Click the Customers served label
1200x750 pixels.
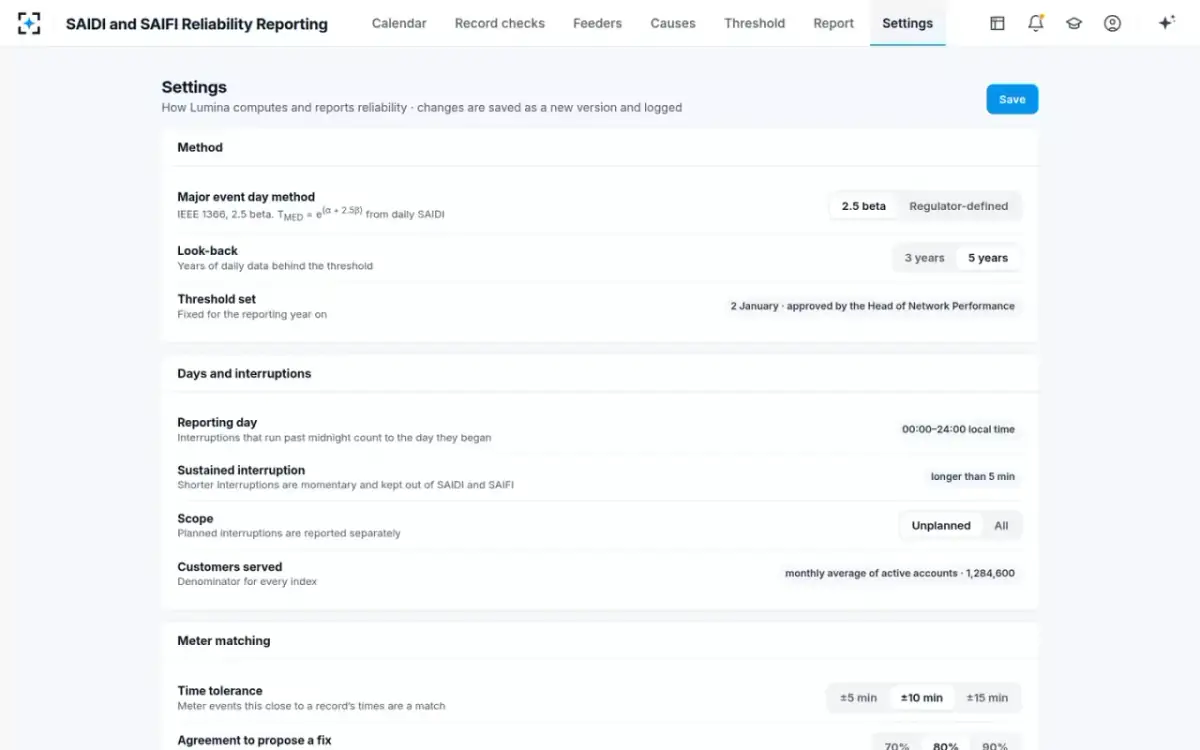click(x=229, y=567)
